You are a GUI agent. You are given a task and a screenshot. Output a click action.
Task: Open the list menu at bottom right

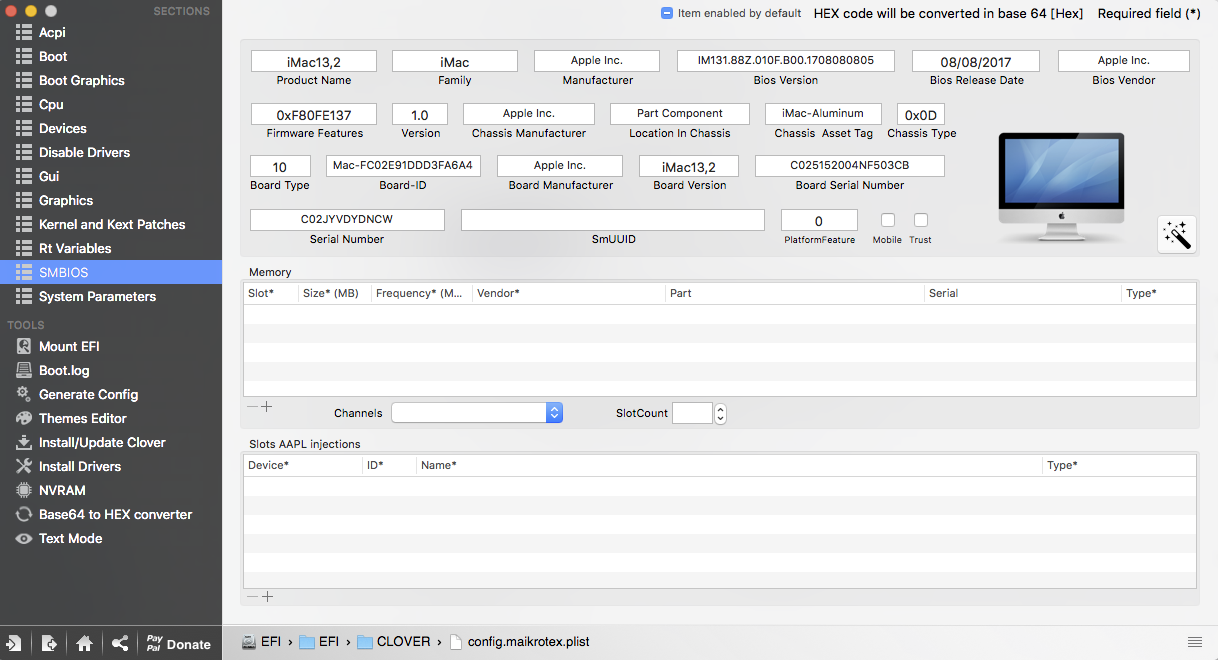[x=1194, y=641]
